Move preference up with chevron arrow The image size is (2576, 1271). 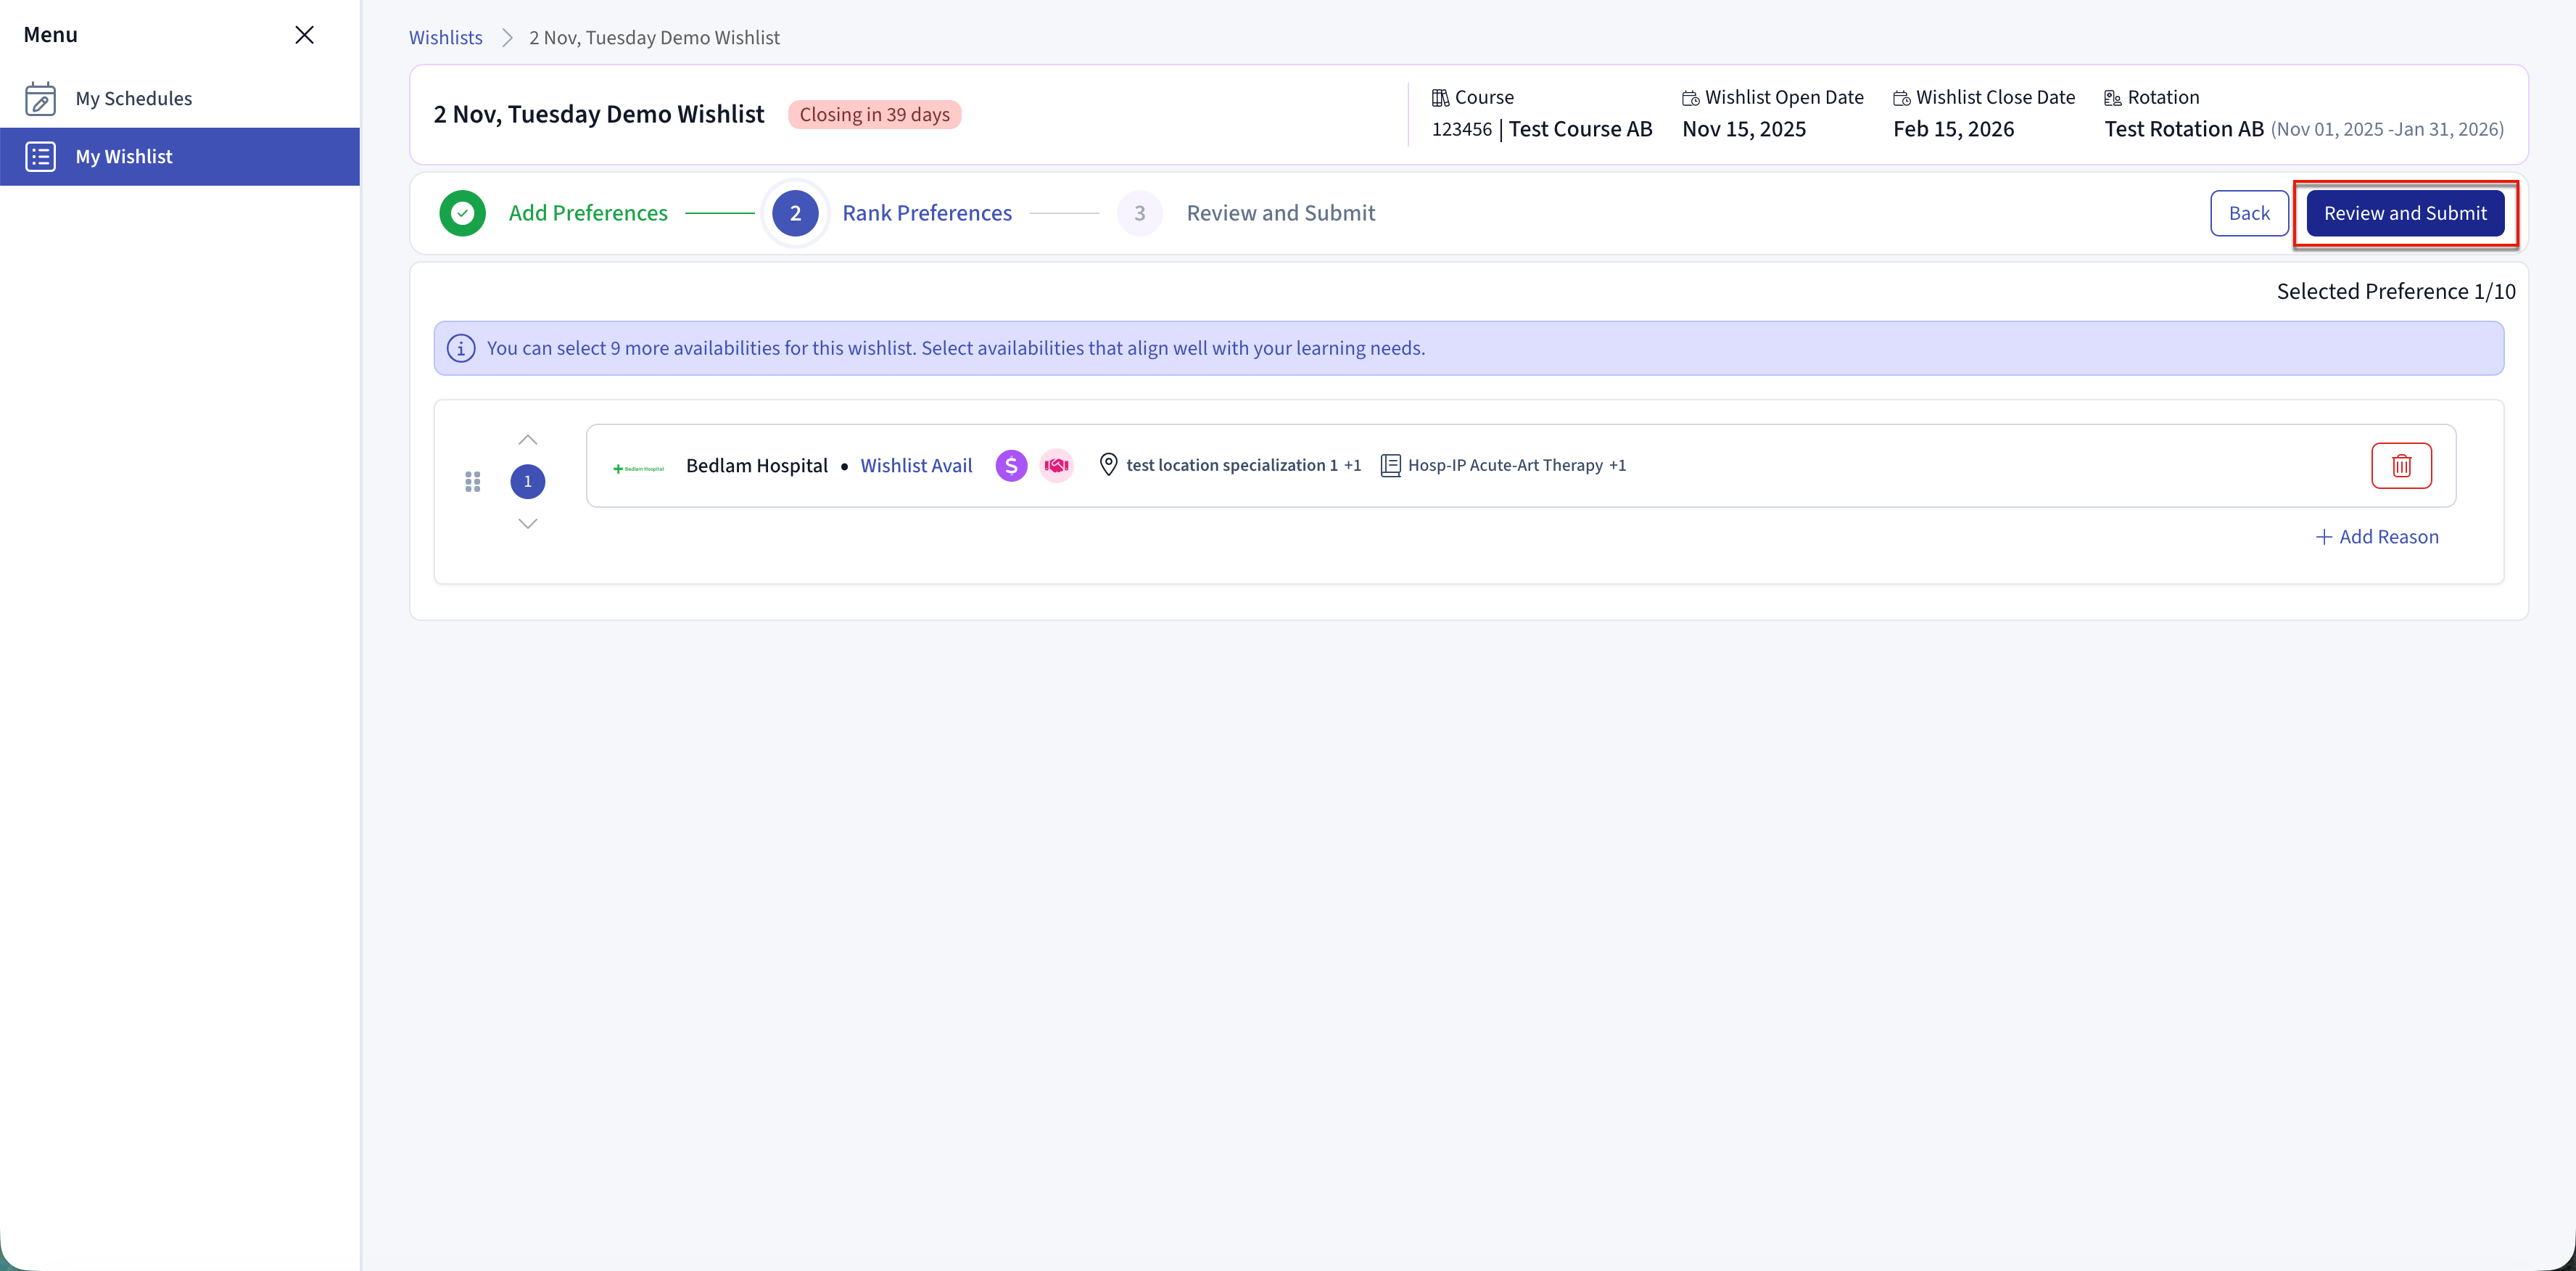(x=528, y=440)
